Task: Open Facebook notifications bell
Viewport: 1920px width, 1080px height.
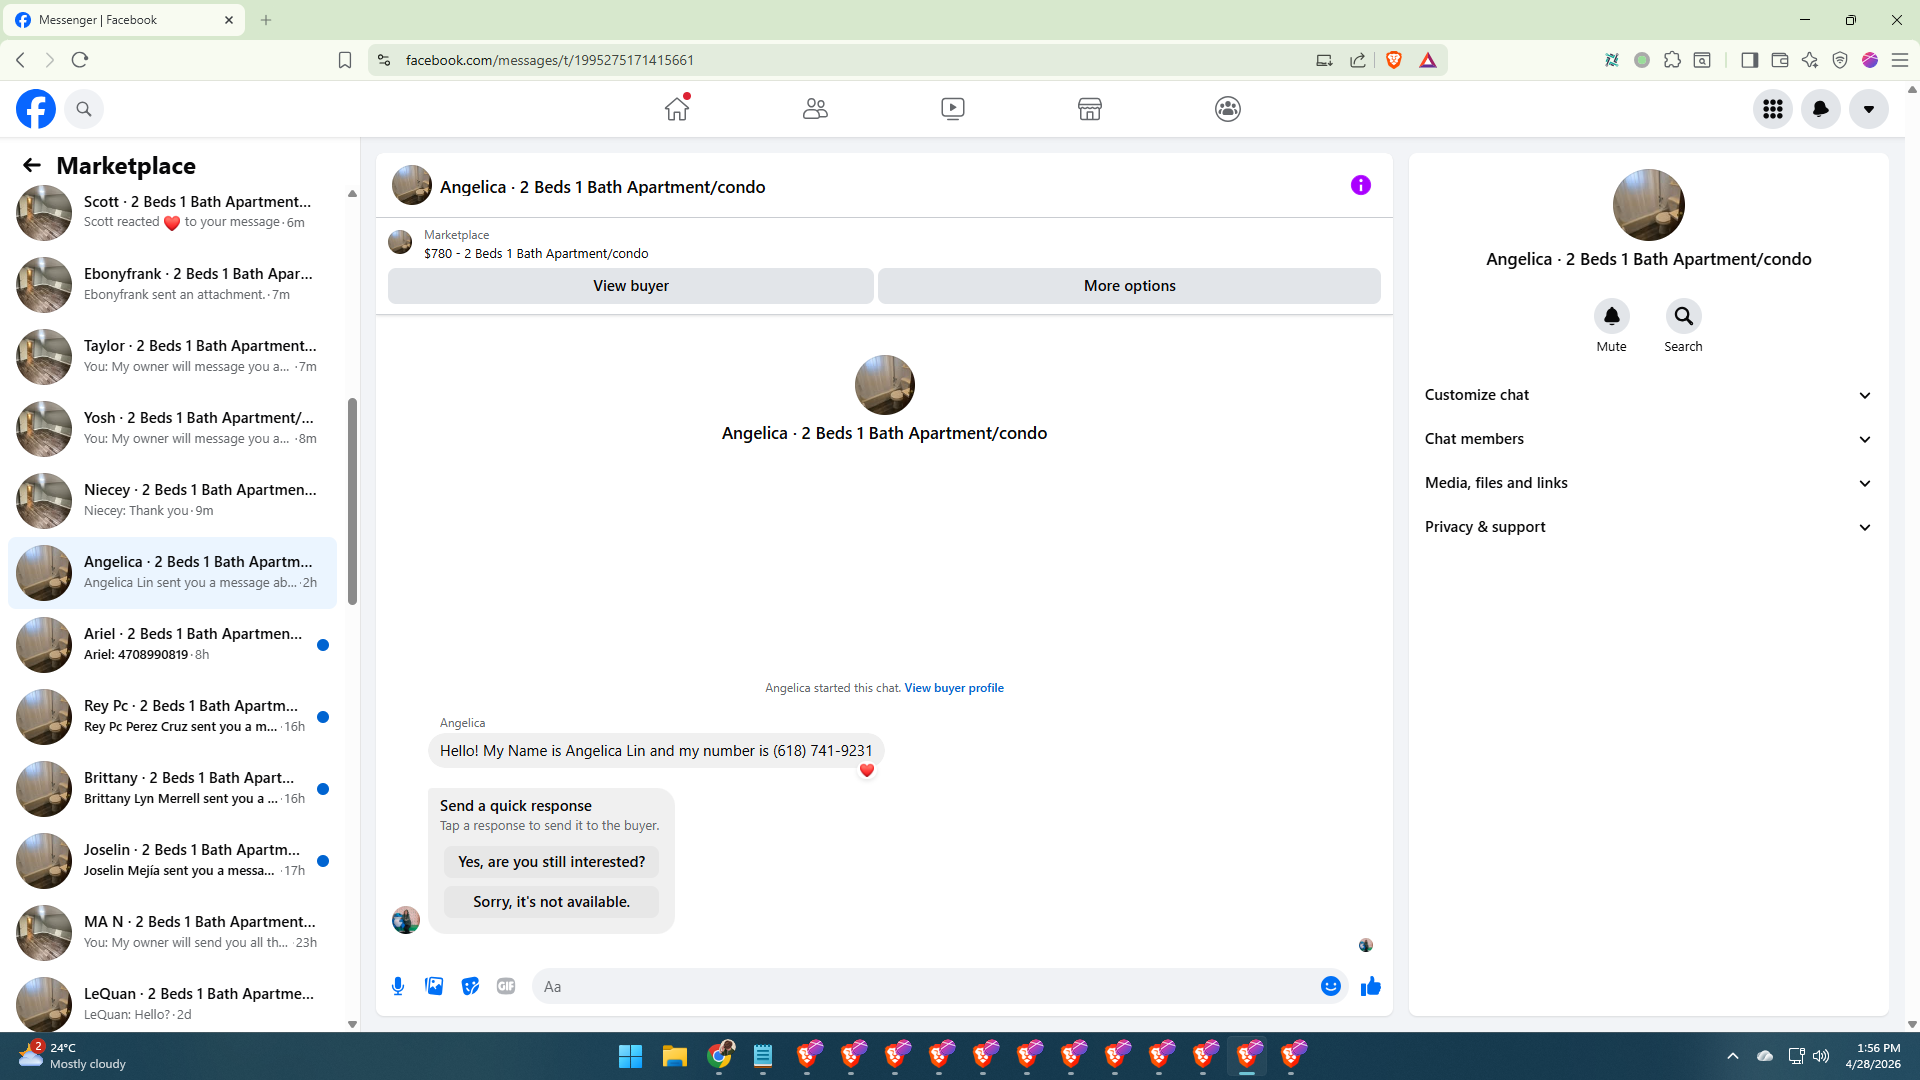Action: (1820, 109)
